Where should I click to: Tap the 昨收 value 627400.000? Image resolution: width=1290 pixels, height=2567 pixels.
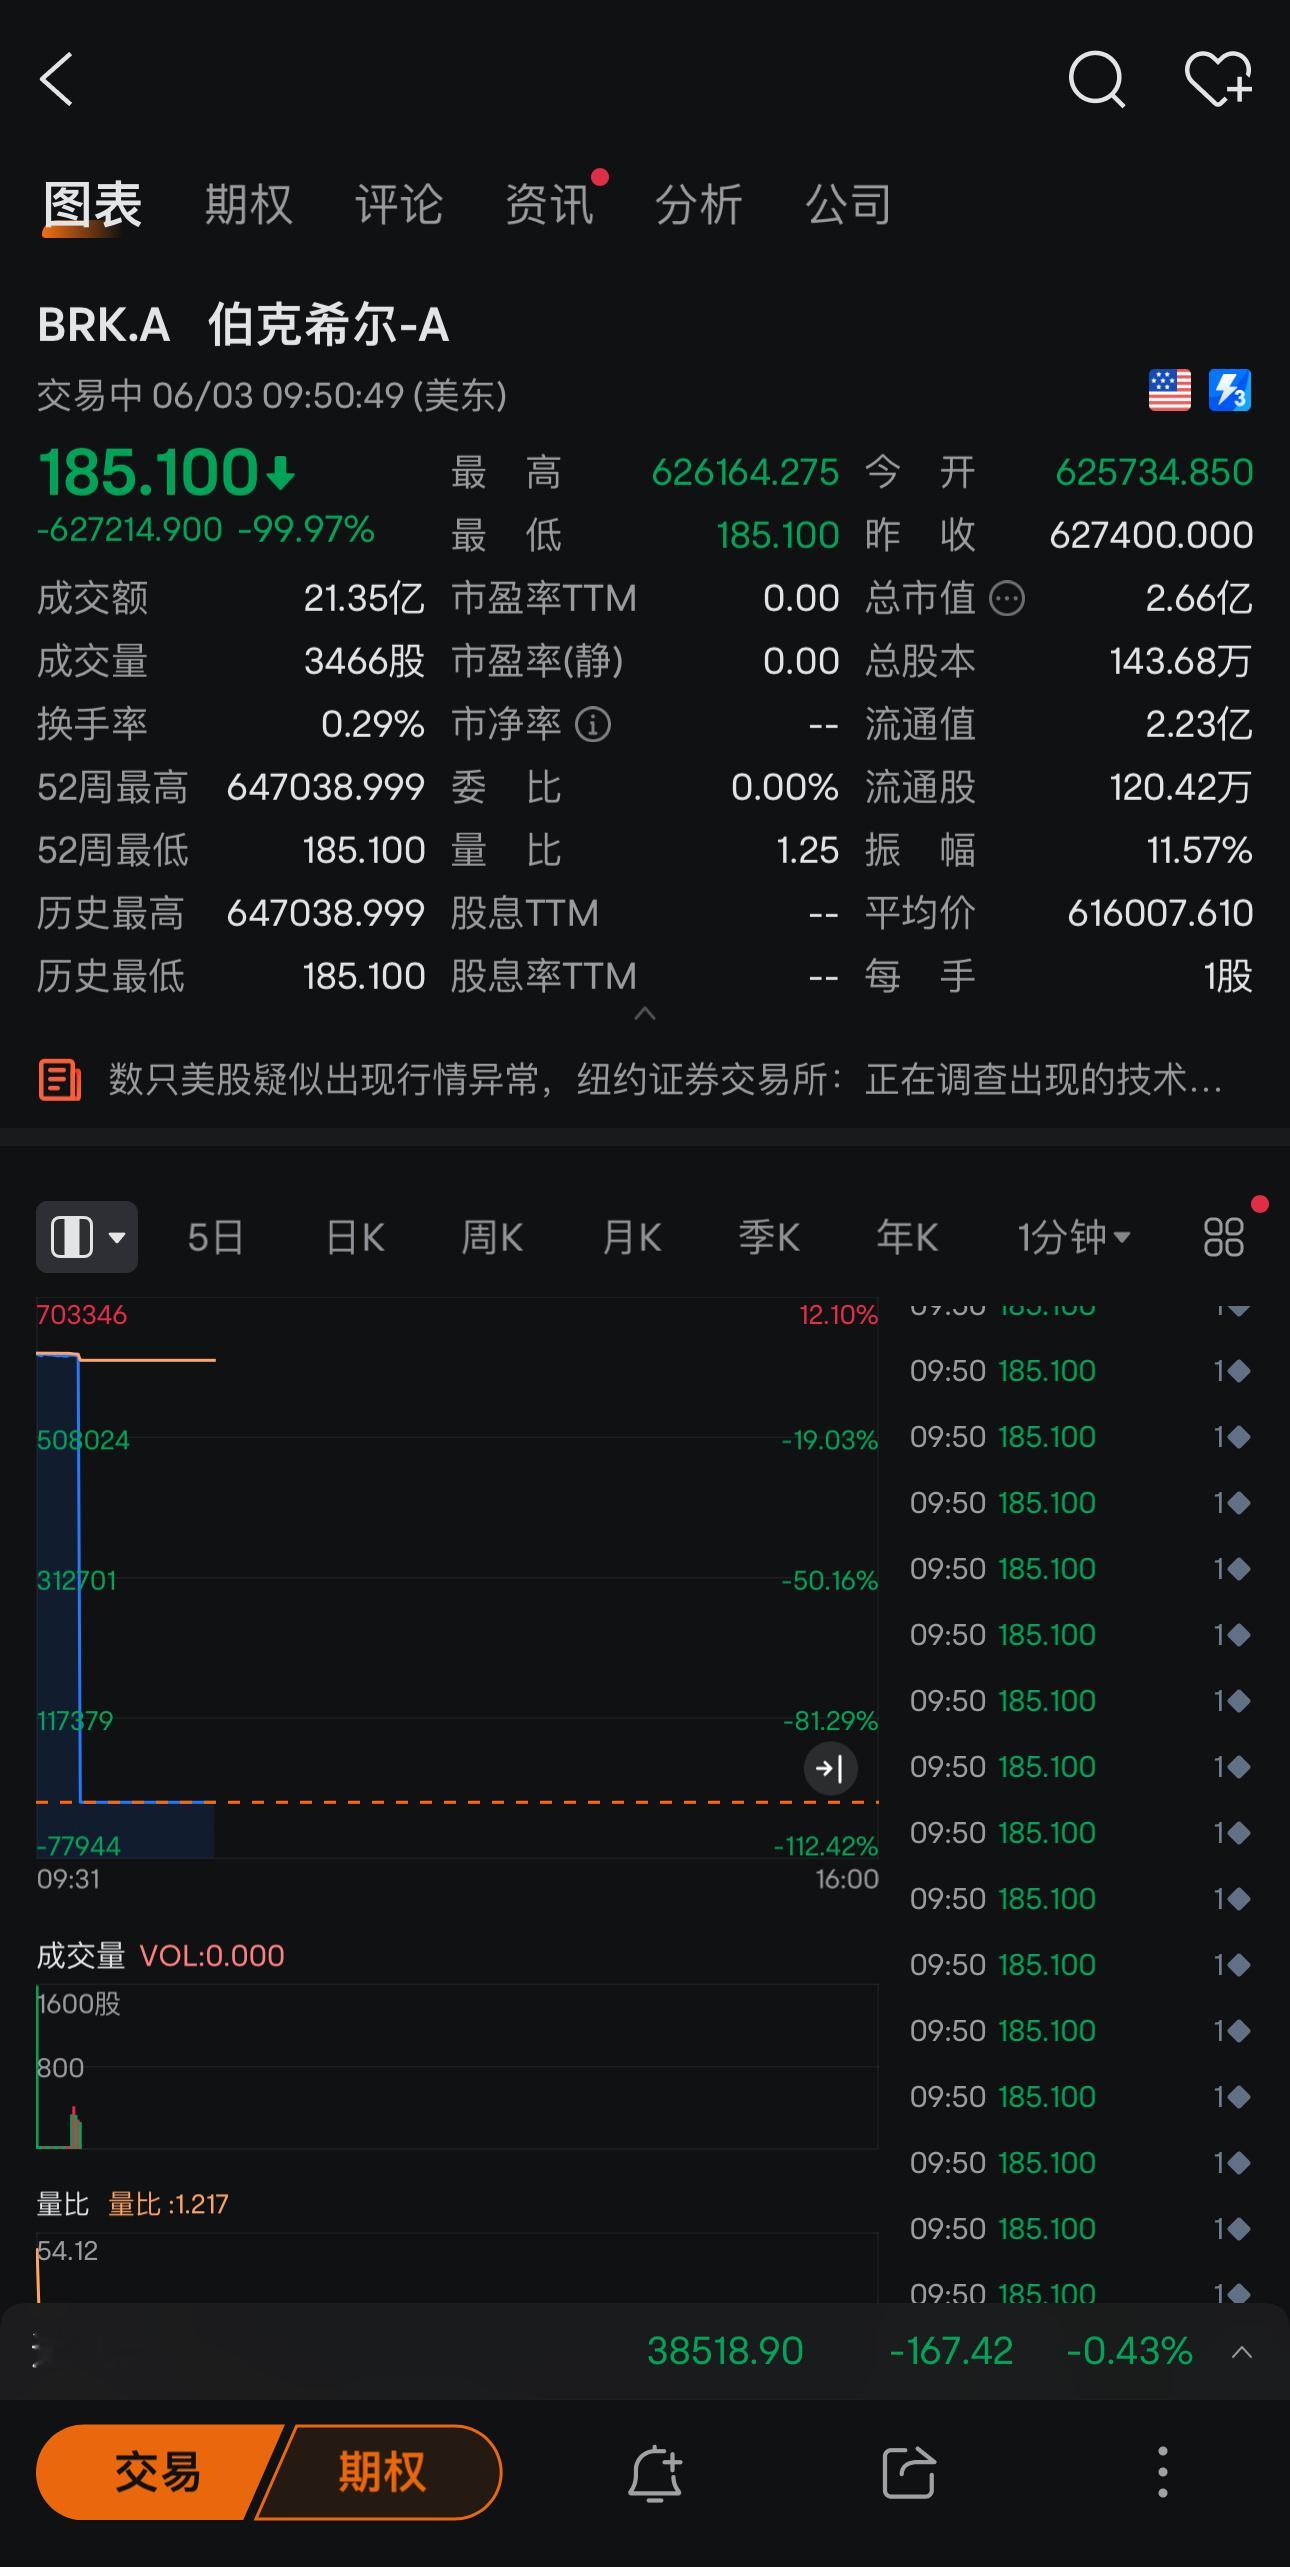pos(1151,536)
